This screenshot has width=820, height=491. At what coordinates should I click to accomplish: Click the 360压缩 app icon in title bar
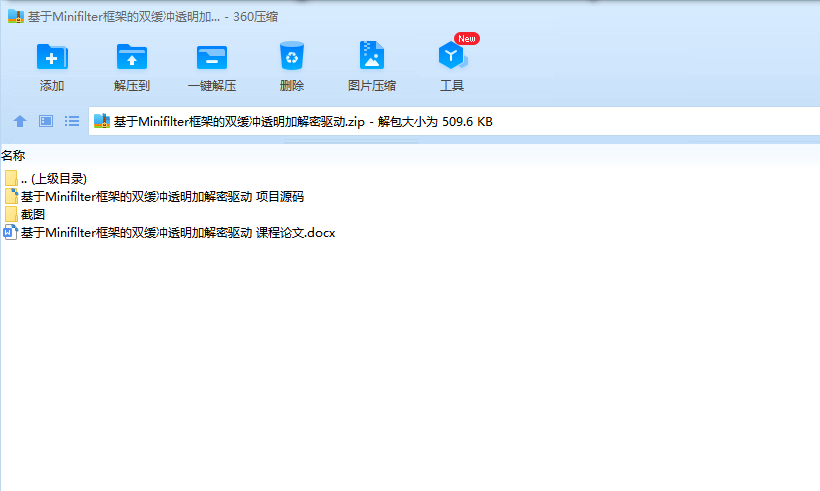(x=16, y=16)
